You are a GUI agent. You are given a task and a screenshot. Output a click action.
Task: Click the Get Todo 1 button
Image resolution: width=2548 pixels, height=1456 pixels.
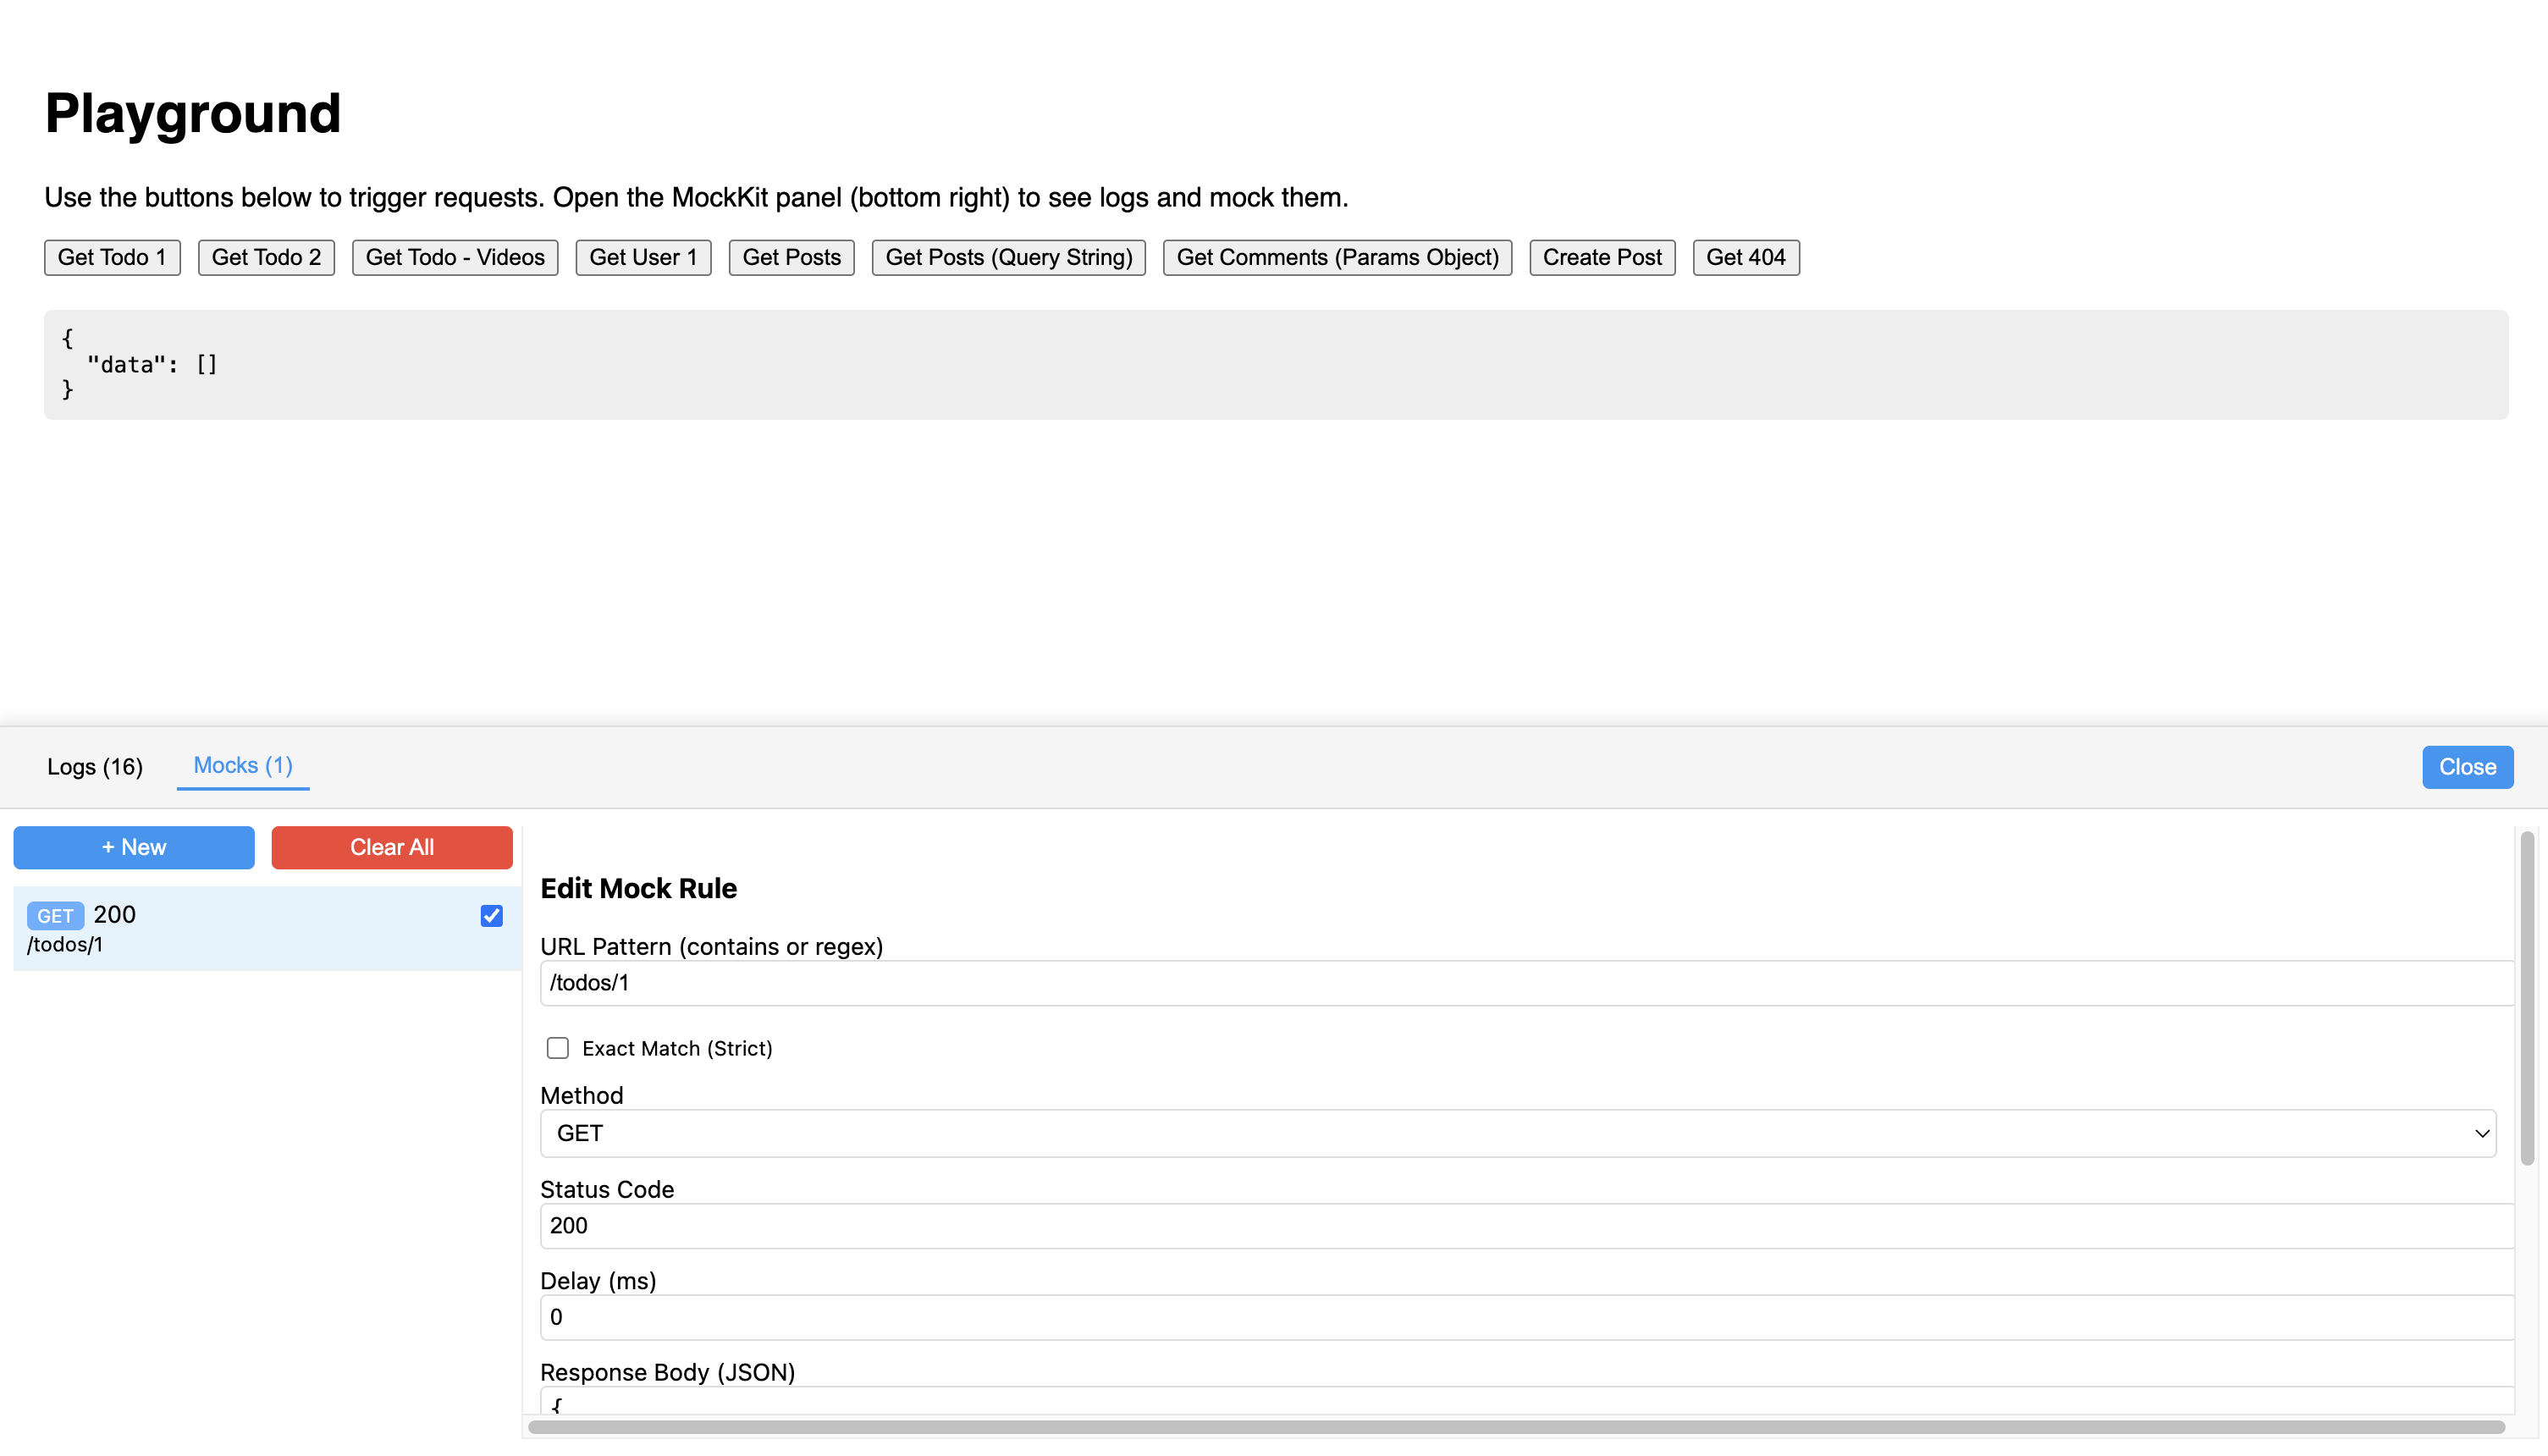pyautogui.click(x=112, y=257)
